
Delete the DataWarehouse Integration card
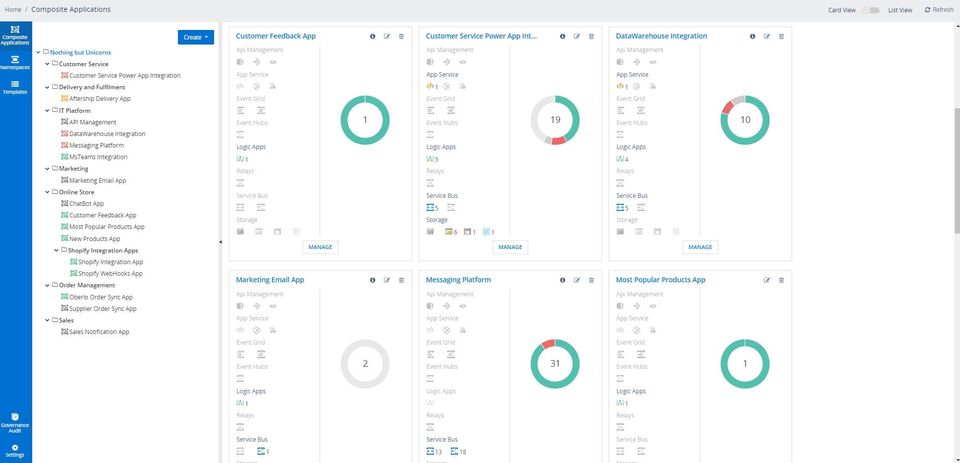(781, 37)
